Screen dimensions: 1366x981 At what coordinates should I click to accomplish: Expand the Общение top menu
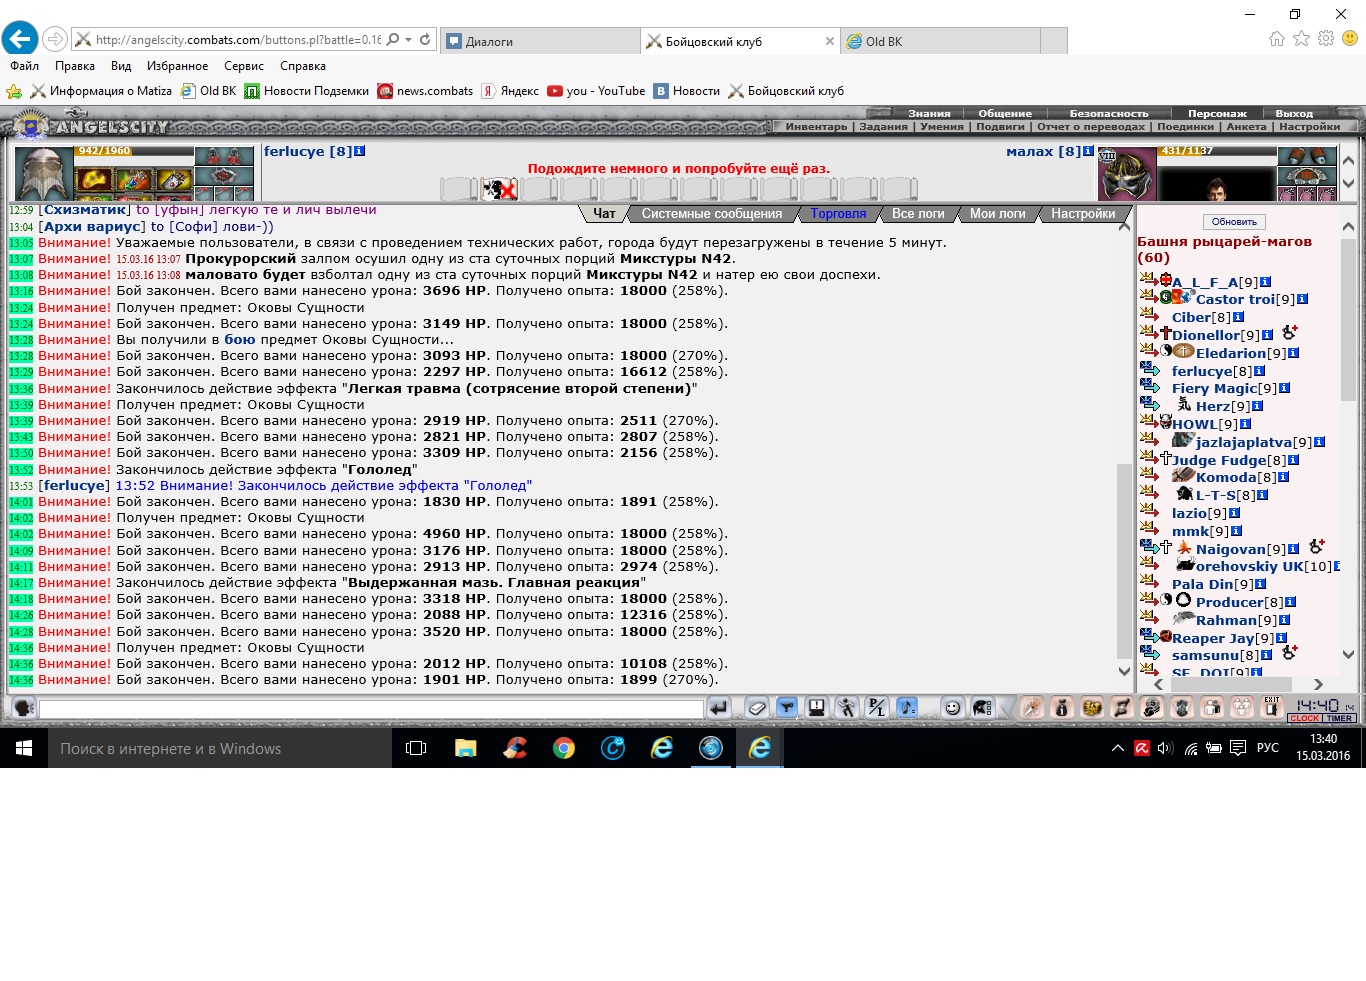coord(1005,113)
